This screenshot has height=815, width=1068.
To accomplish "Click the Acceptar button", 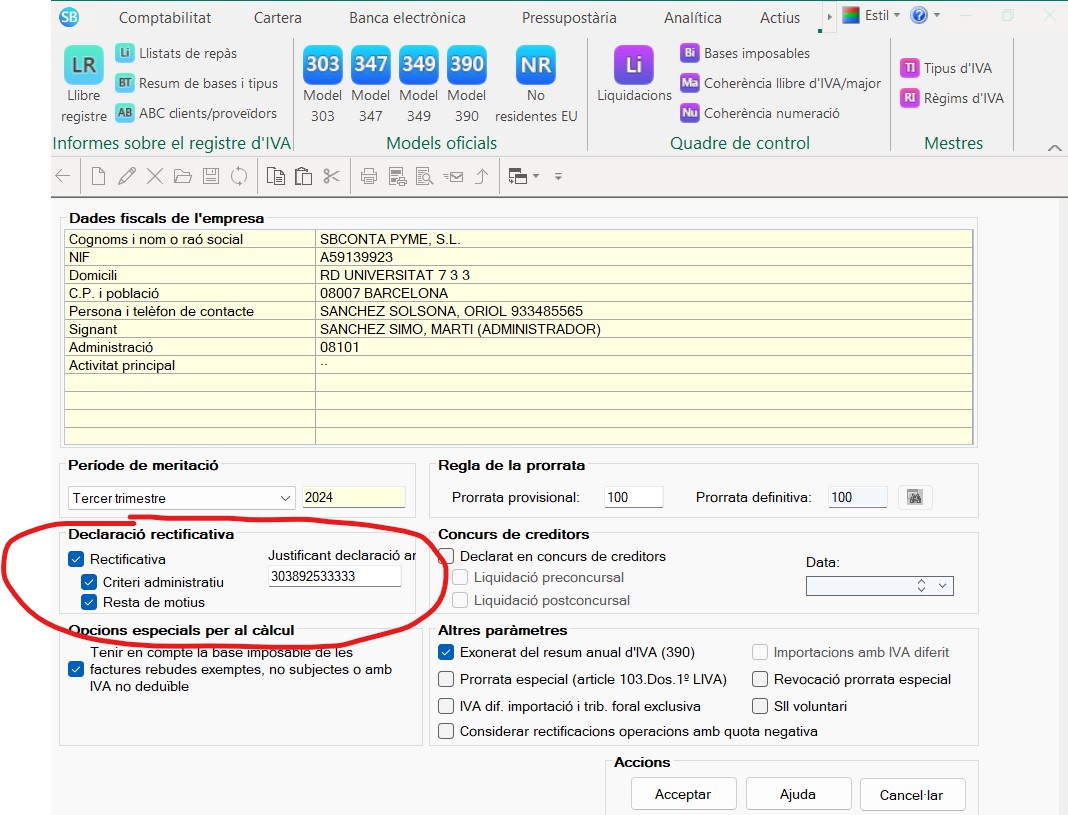I will [x=682, y=794].
